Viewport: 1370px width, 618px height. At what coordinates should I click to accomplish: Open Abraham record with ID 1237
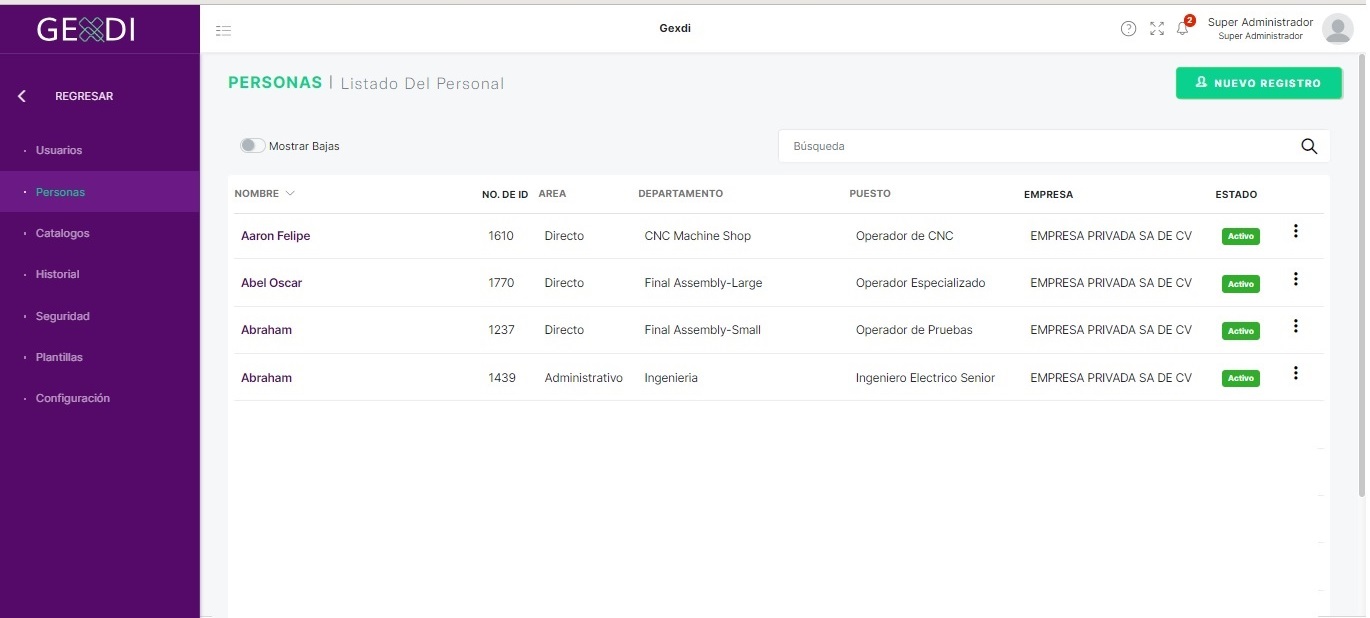click(266, 330)
